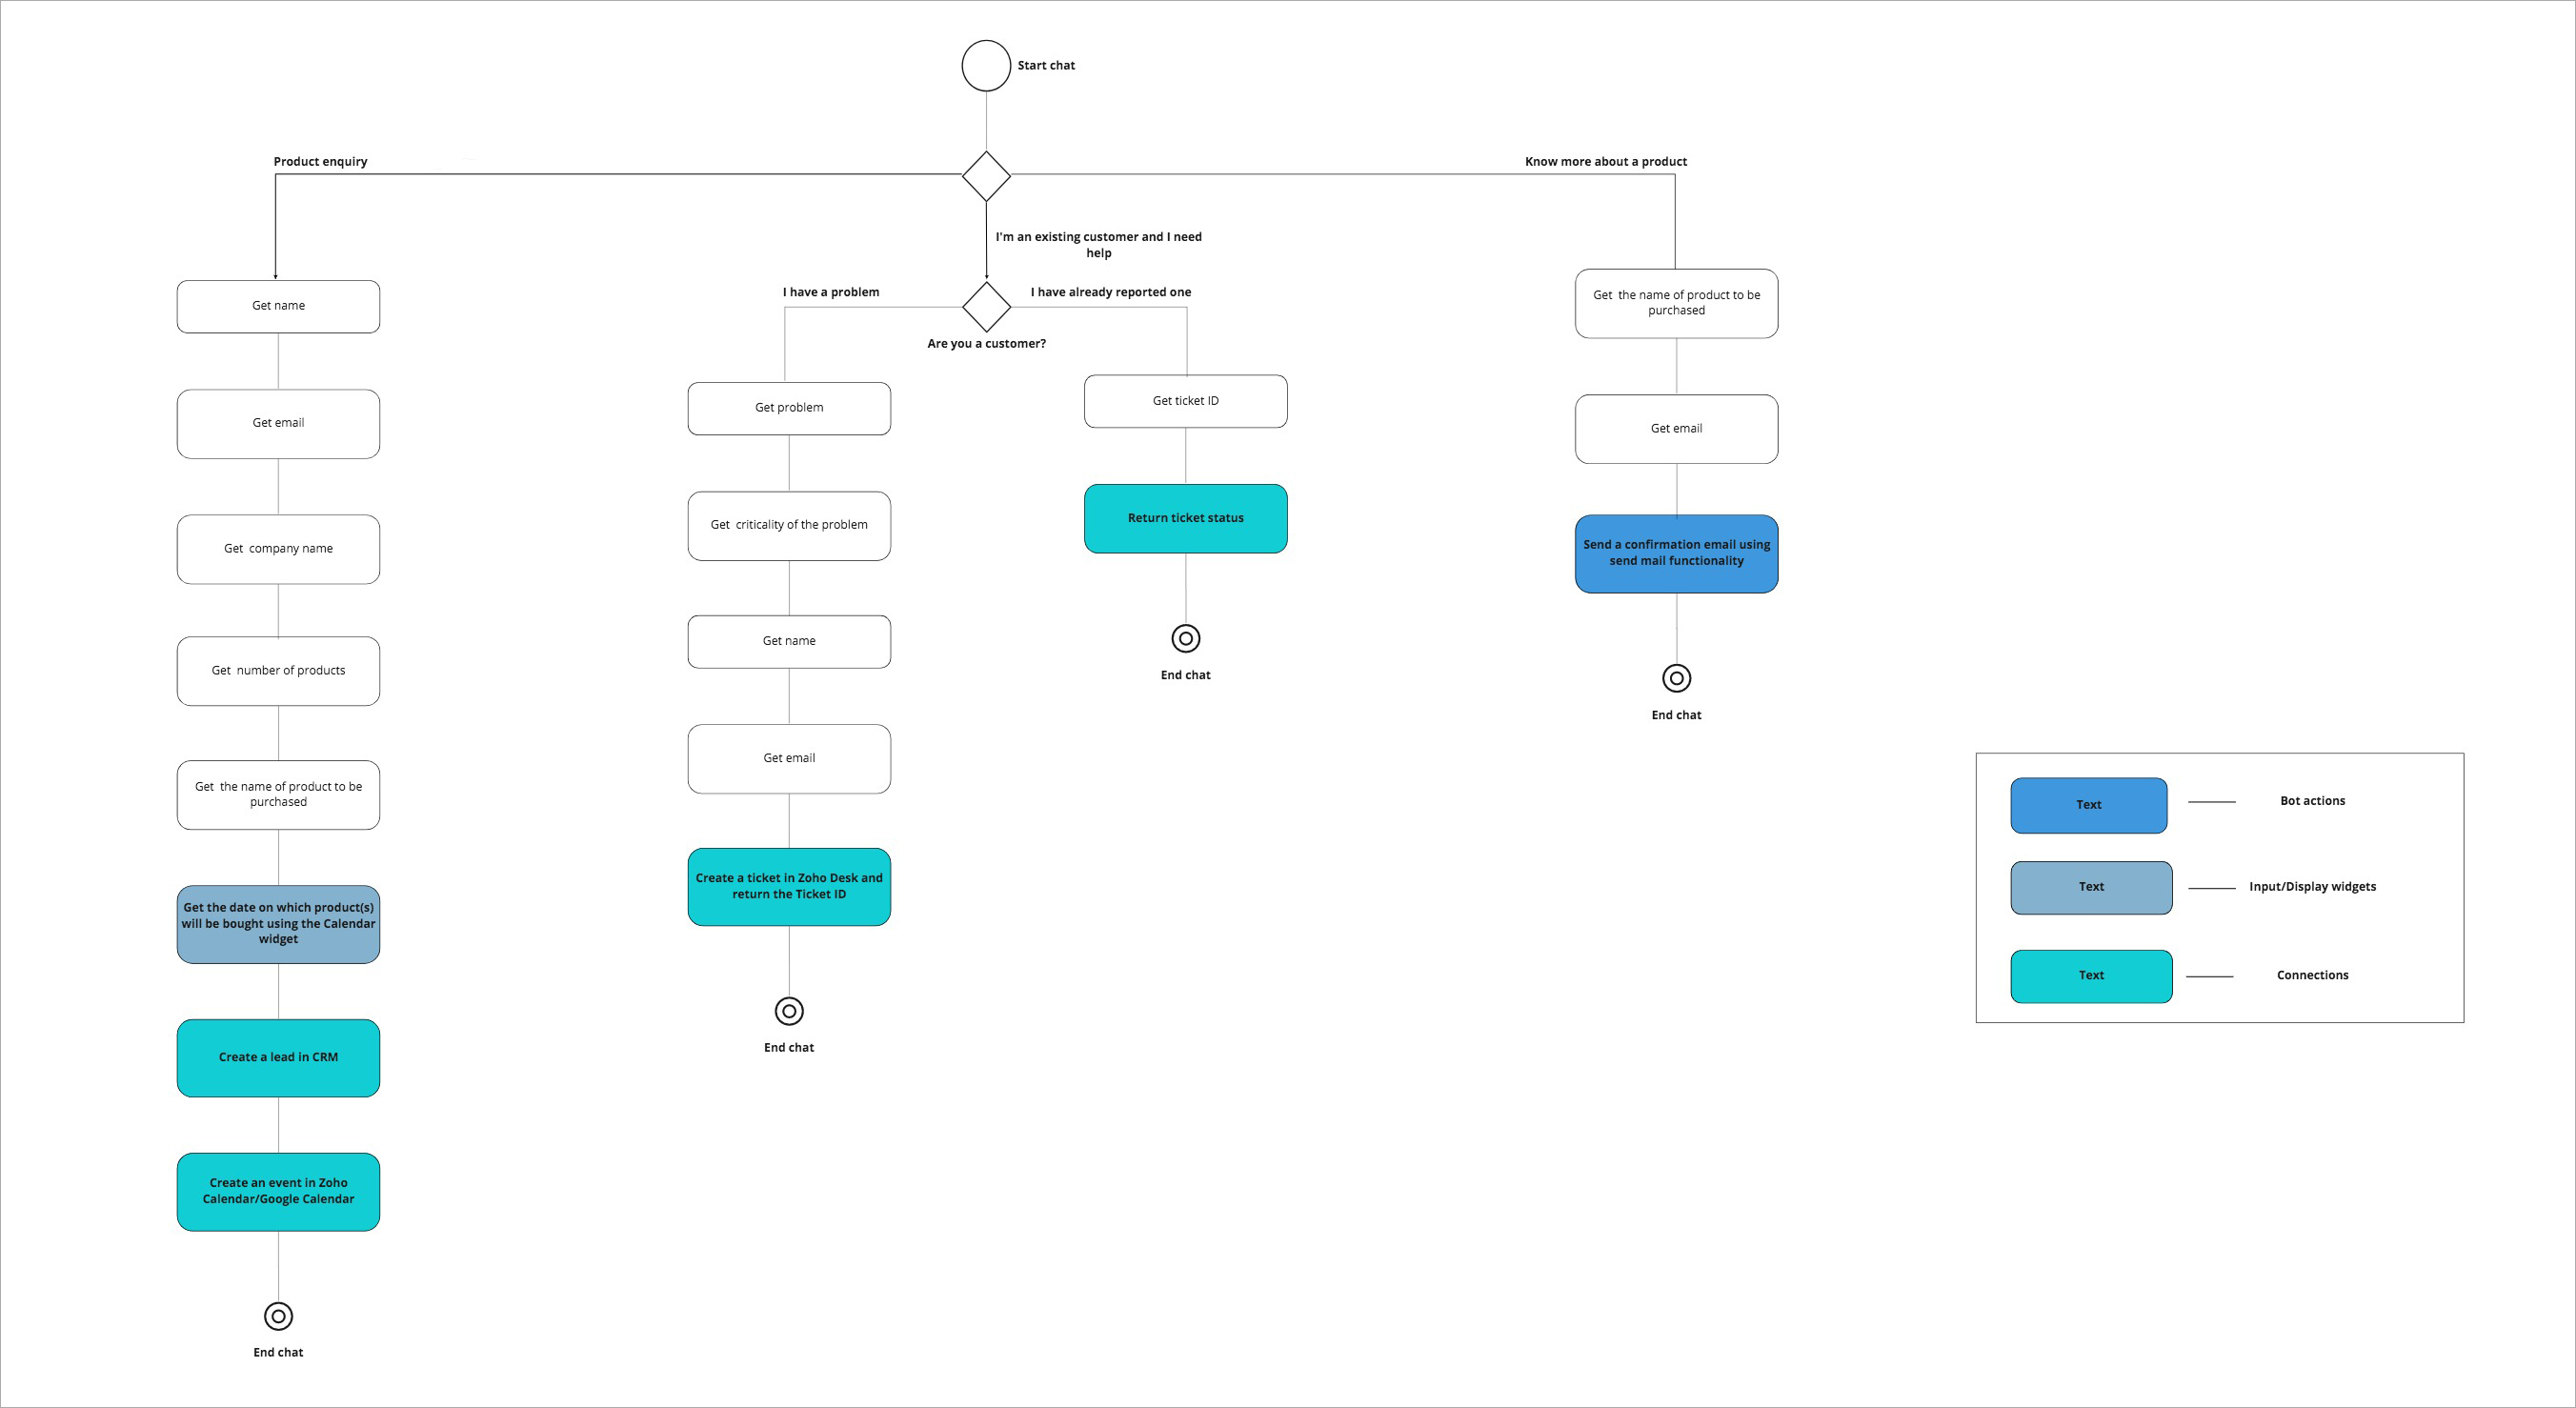This screenshot has width=2576, height=1408.
Task: Click the Get ticket ID input field node
Action: [1187, 404]
